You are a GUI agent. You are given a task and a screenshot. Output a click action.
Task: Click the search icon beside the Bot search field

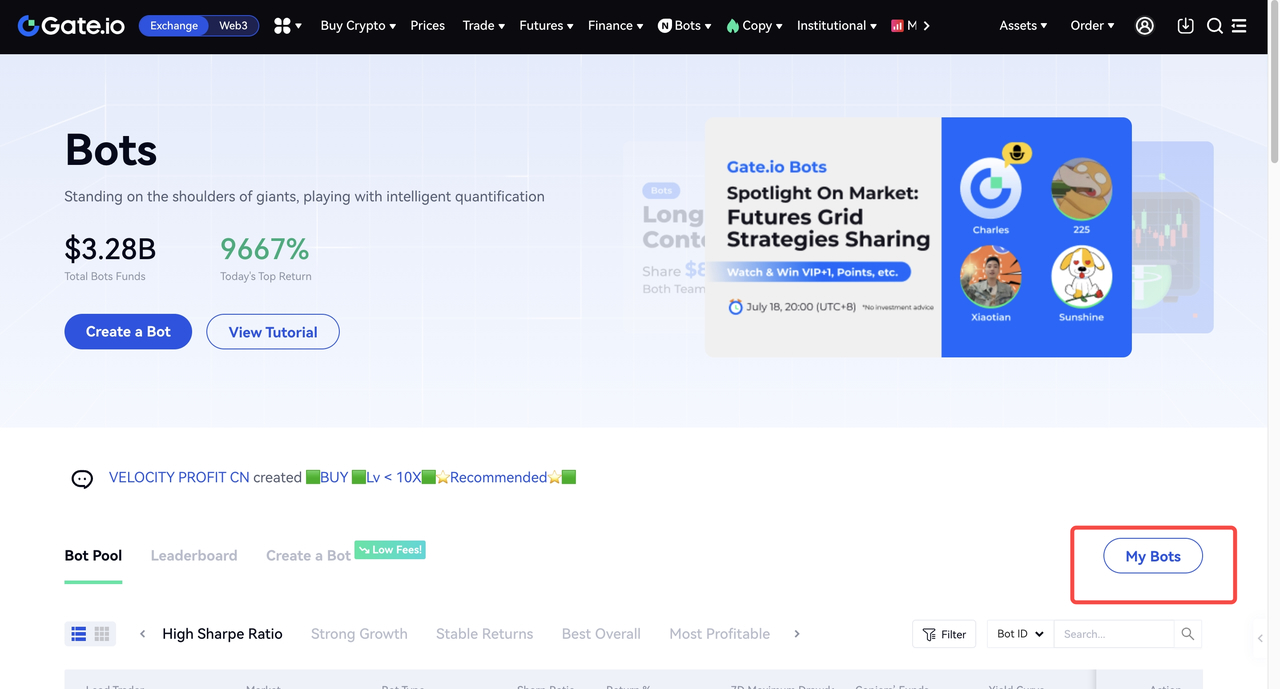(x=1188, y=634)
